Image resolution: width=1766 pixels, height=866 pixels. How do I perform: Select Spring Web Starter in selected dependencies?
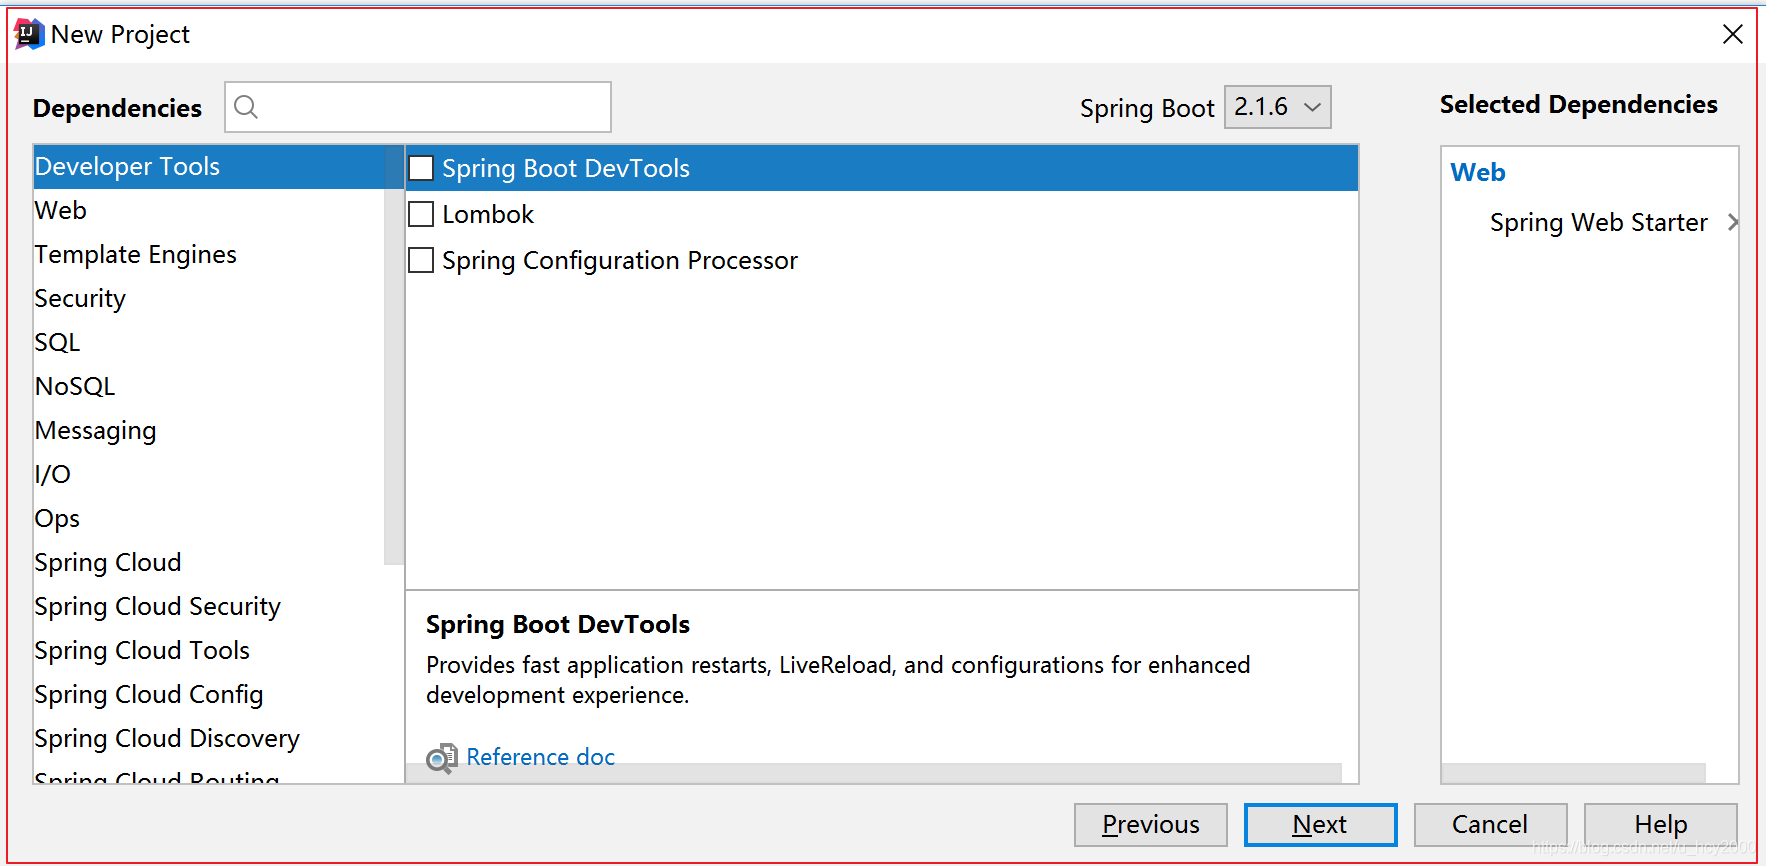coord(1598,222)
